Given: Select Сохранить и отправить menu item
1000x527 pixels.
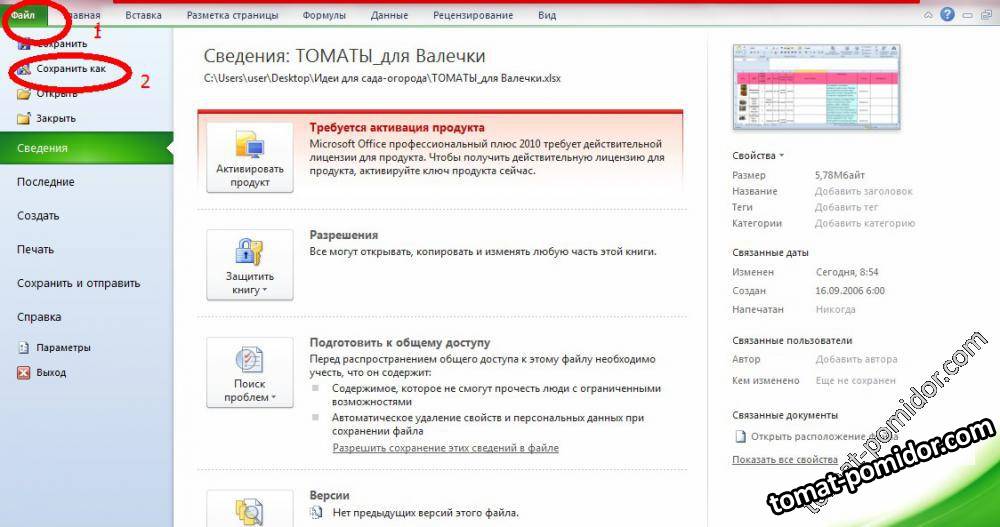Looking at the screenshot, I should [78, 283].
